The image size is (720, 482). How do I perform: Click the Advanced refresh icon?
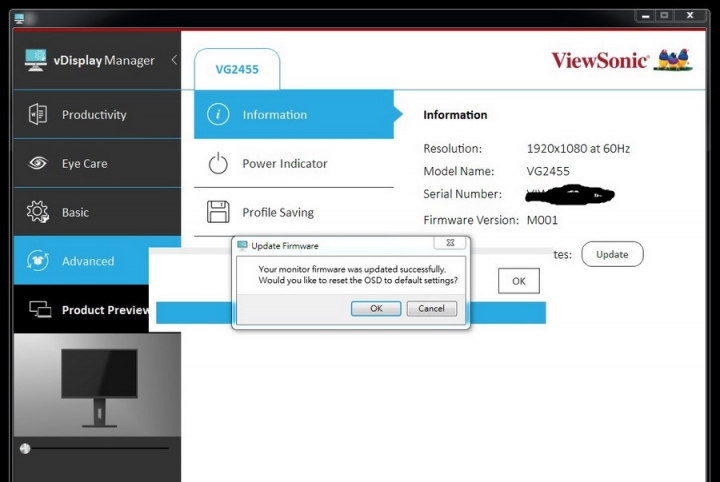pyautogui.click(x=38, y=261)
